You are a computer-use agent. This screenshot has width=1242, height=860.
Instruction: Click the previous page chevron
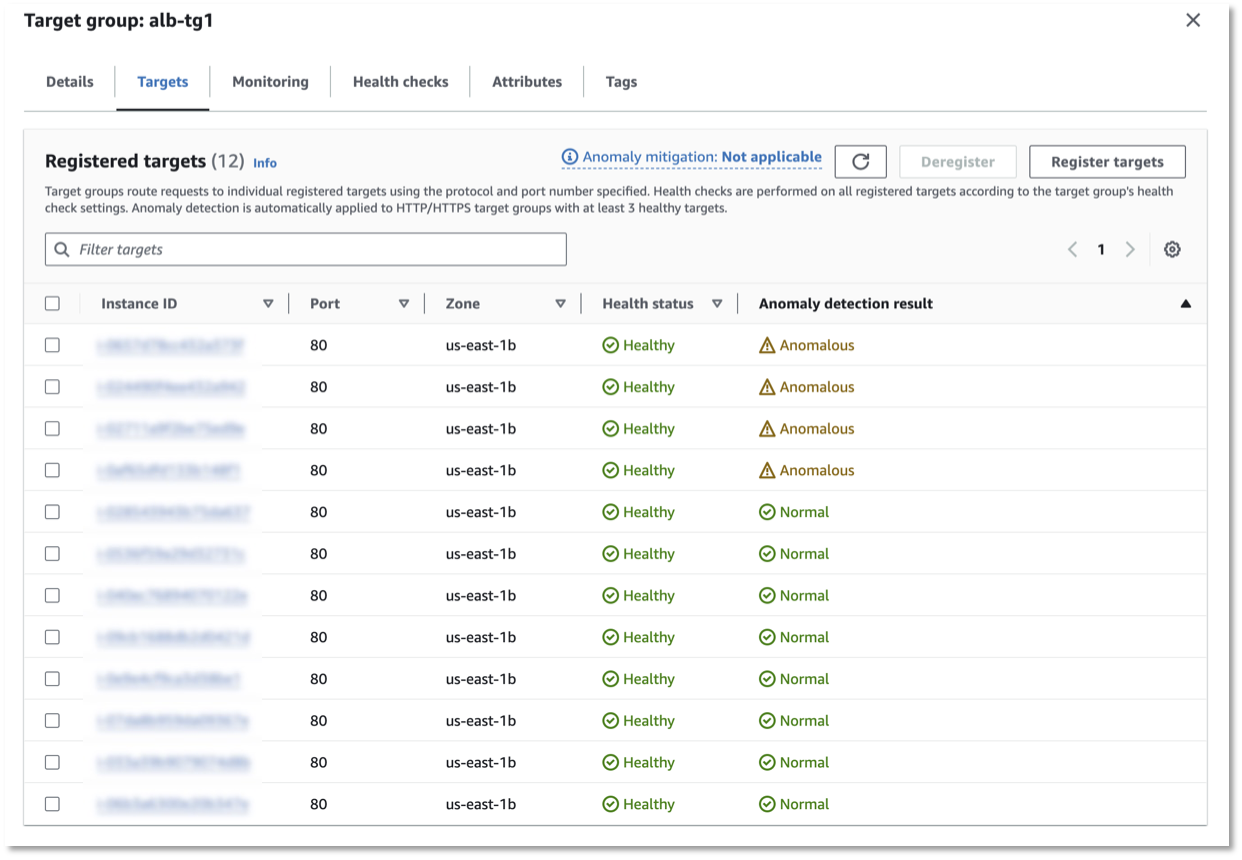(x=1072, y=249)
